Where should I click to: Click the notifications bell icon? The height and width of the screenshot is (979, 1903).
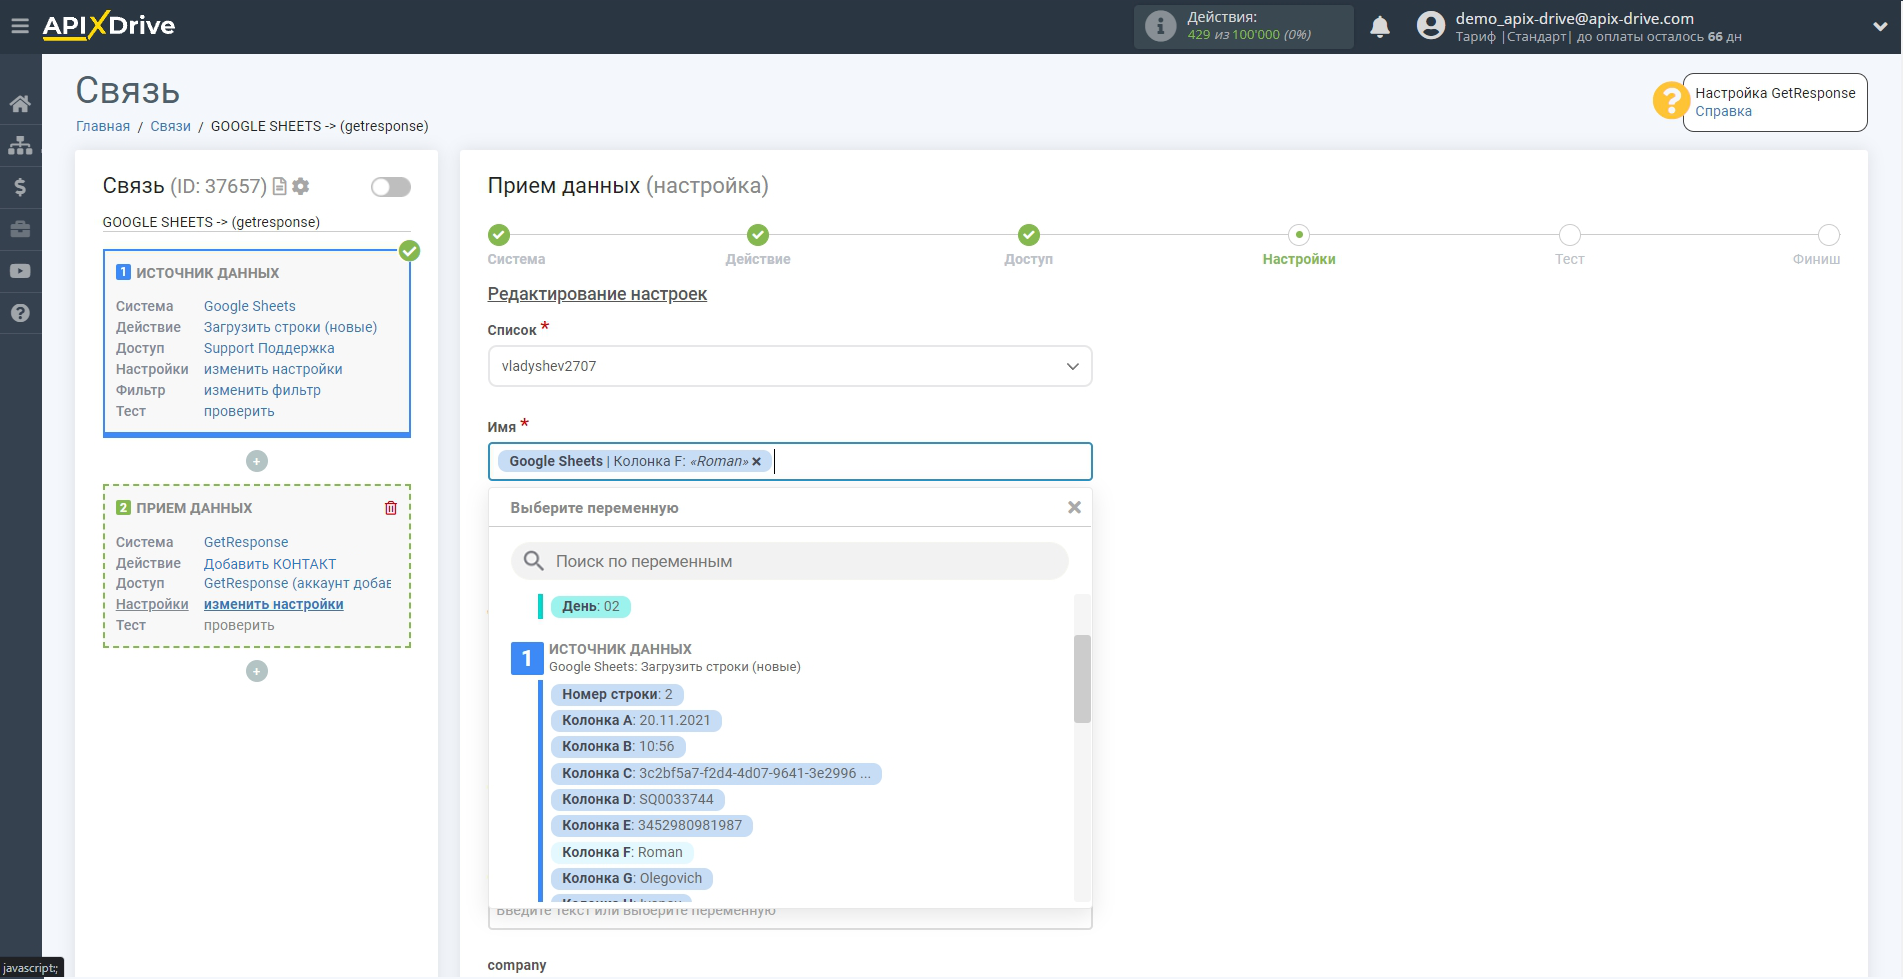1380,27
